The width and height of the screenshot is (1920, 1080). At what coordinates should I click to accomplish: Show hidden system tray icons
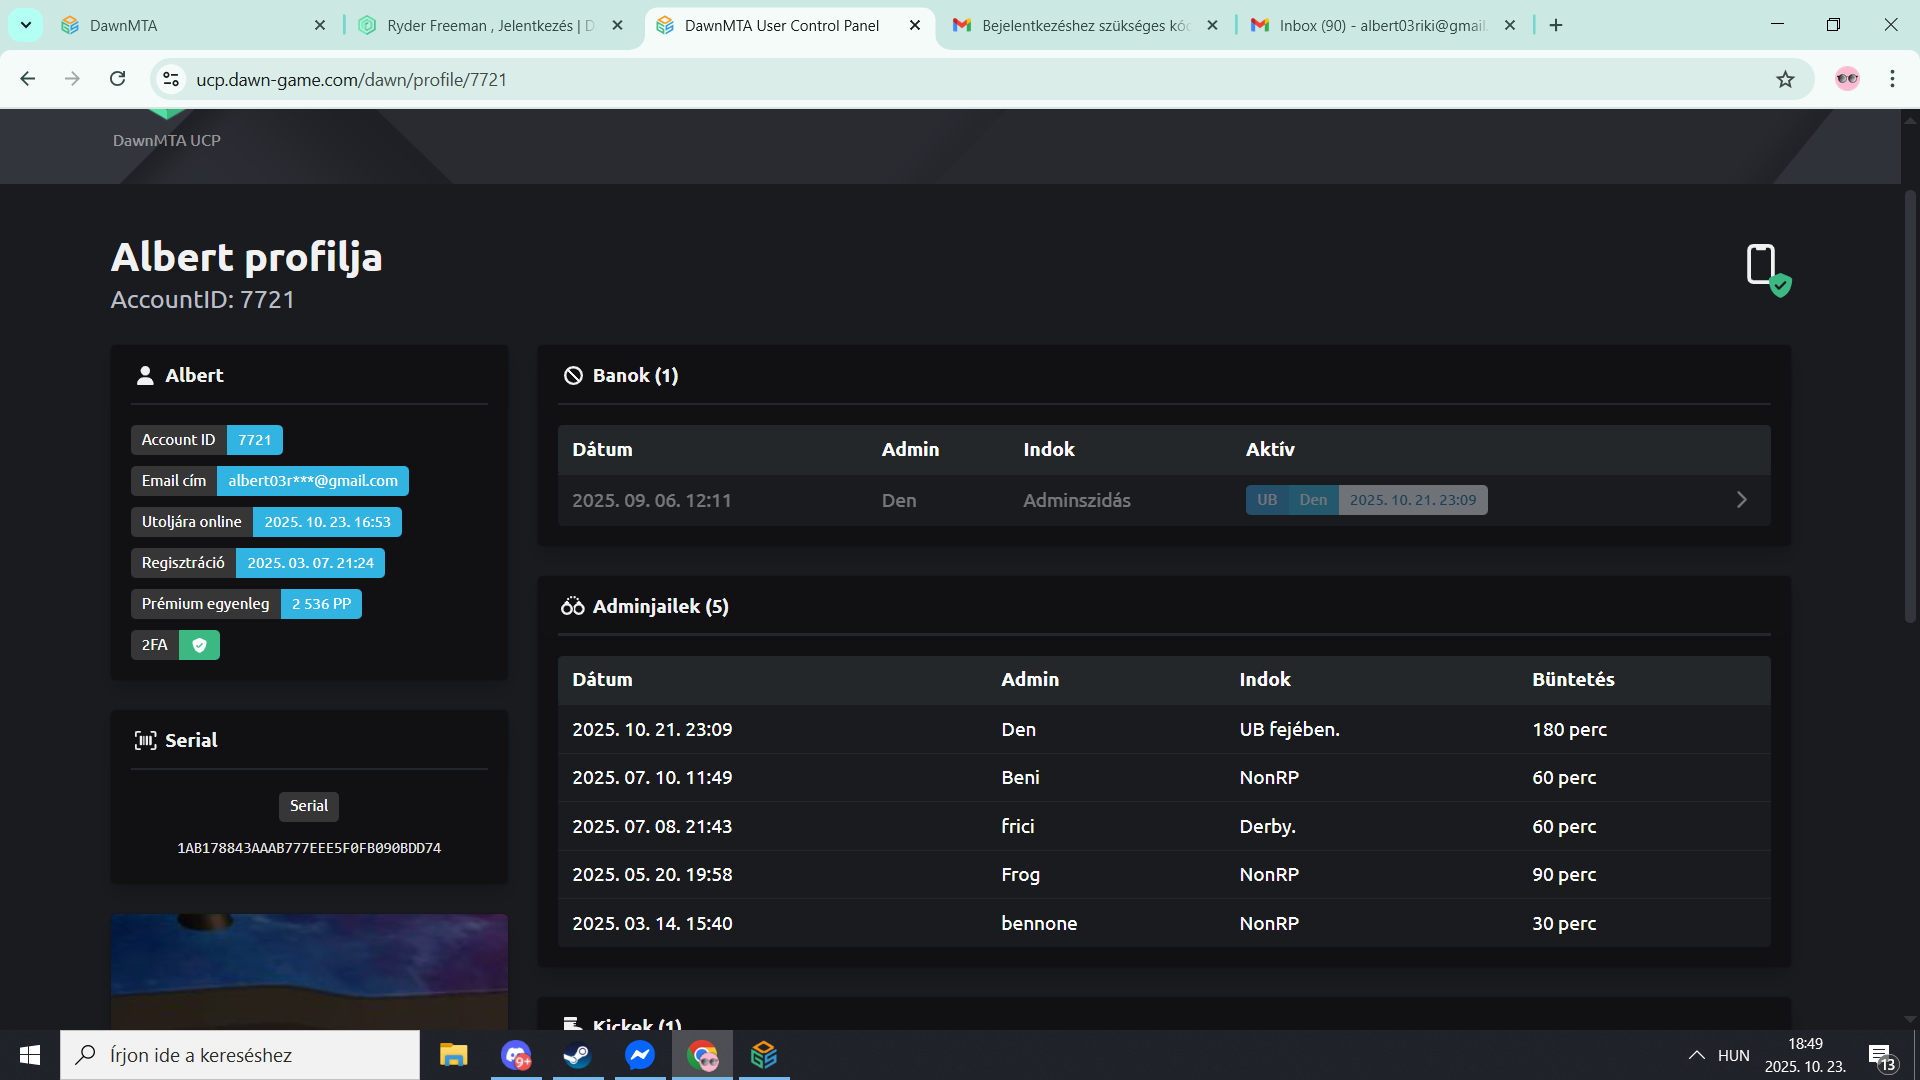coord(1696,1055)
